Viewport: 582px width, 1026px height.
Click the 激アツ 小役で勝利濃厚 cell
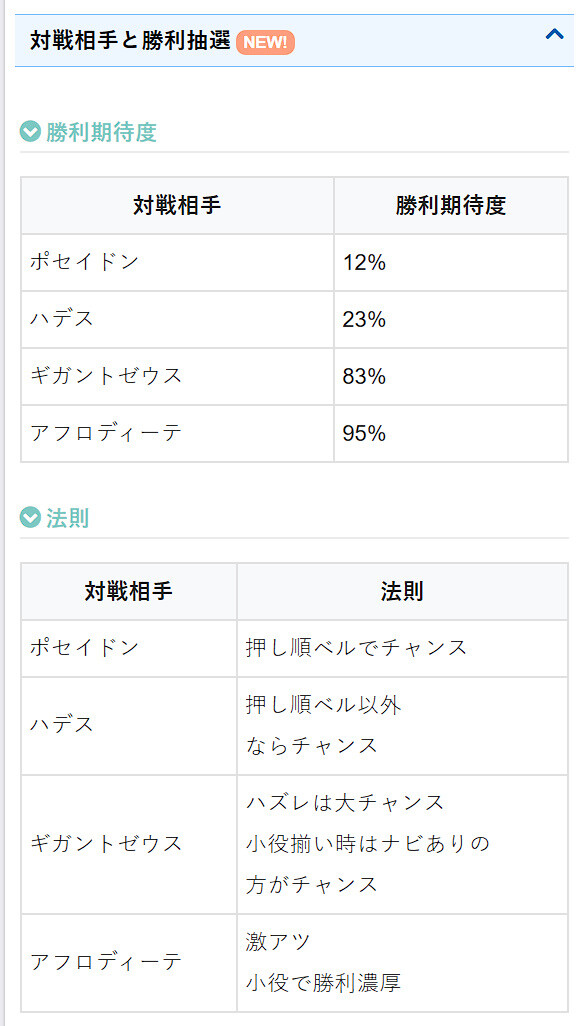tap(402, 963)
